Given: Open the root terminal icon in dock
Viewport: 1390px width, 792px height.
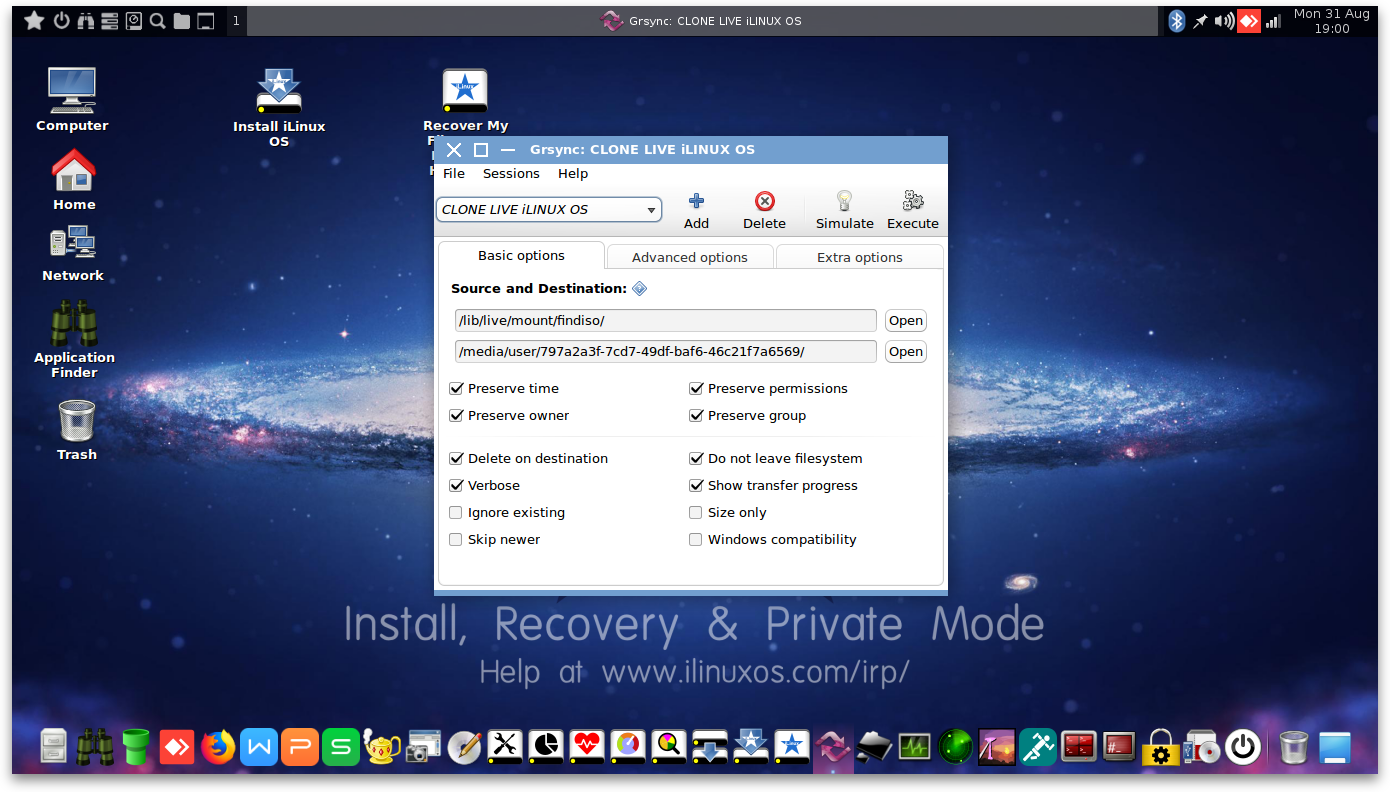Looking at the screenshot, I should coord(1120,747).
